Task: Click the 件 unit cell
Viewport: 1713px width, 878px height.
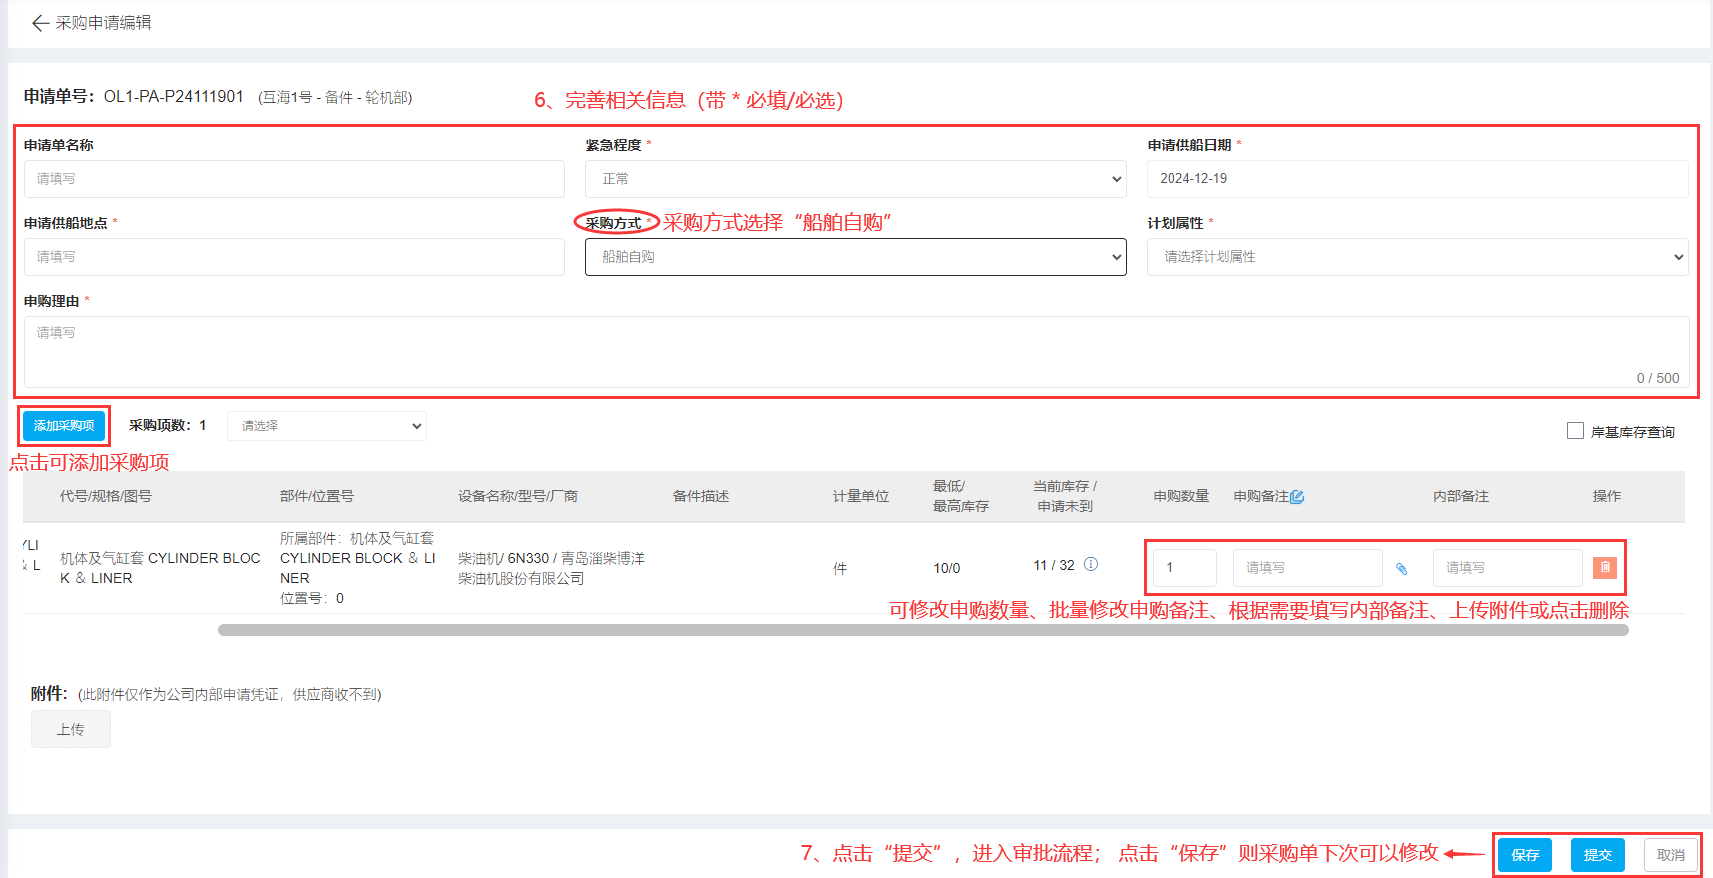Action: [840, 568]
